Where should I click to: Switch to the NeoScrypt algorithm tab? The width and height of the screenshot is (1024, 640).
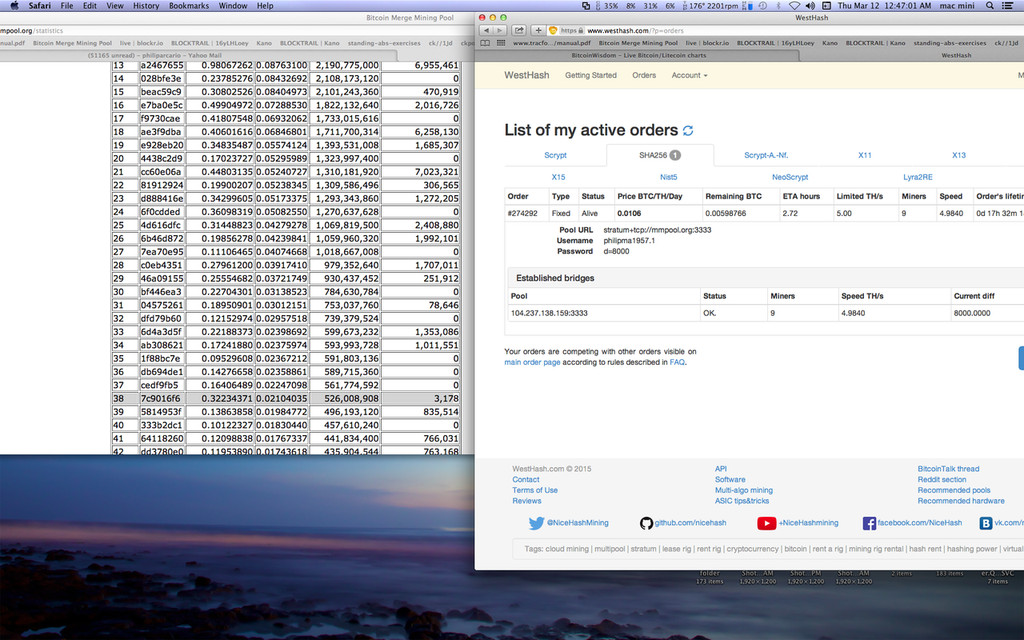point(790,177)
